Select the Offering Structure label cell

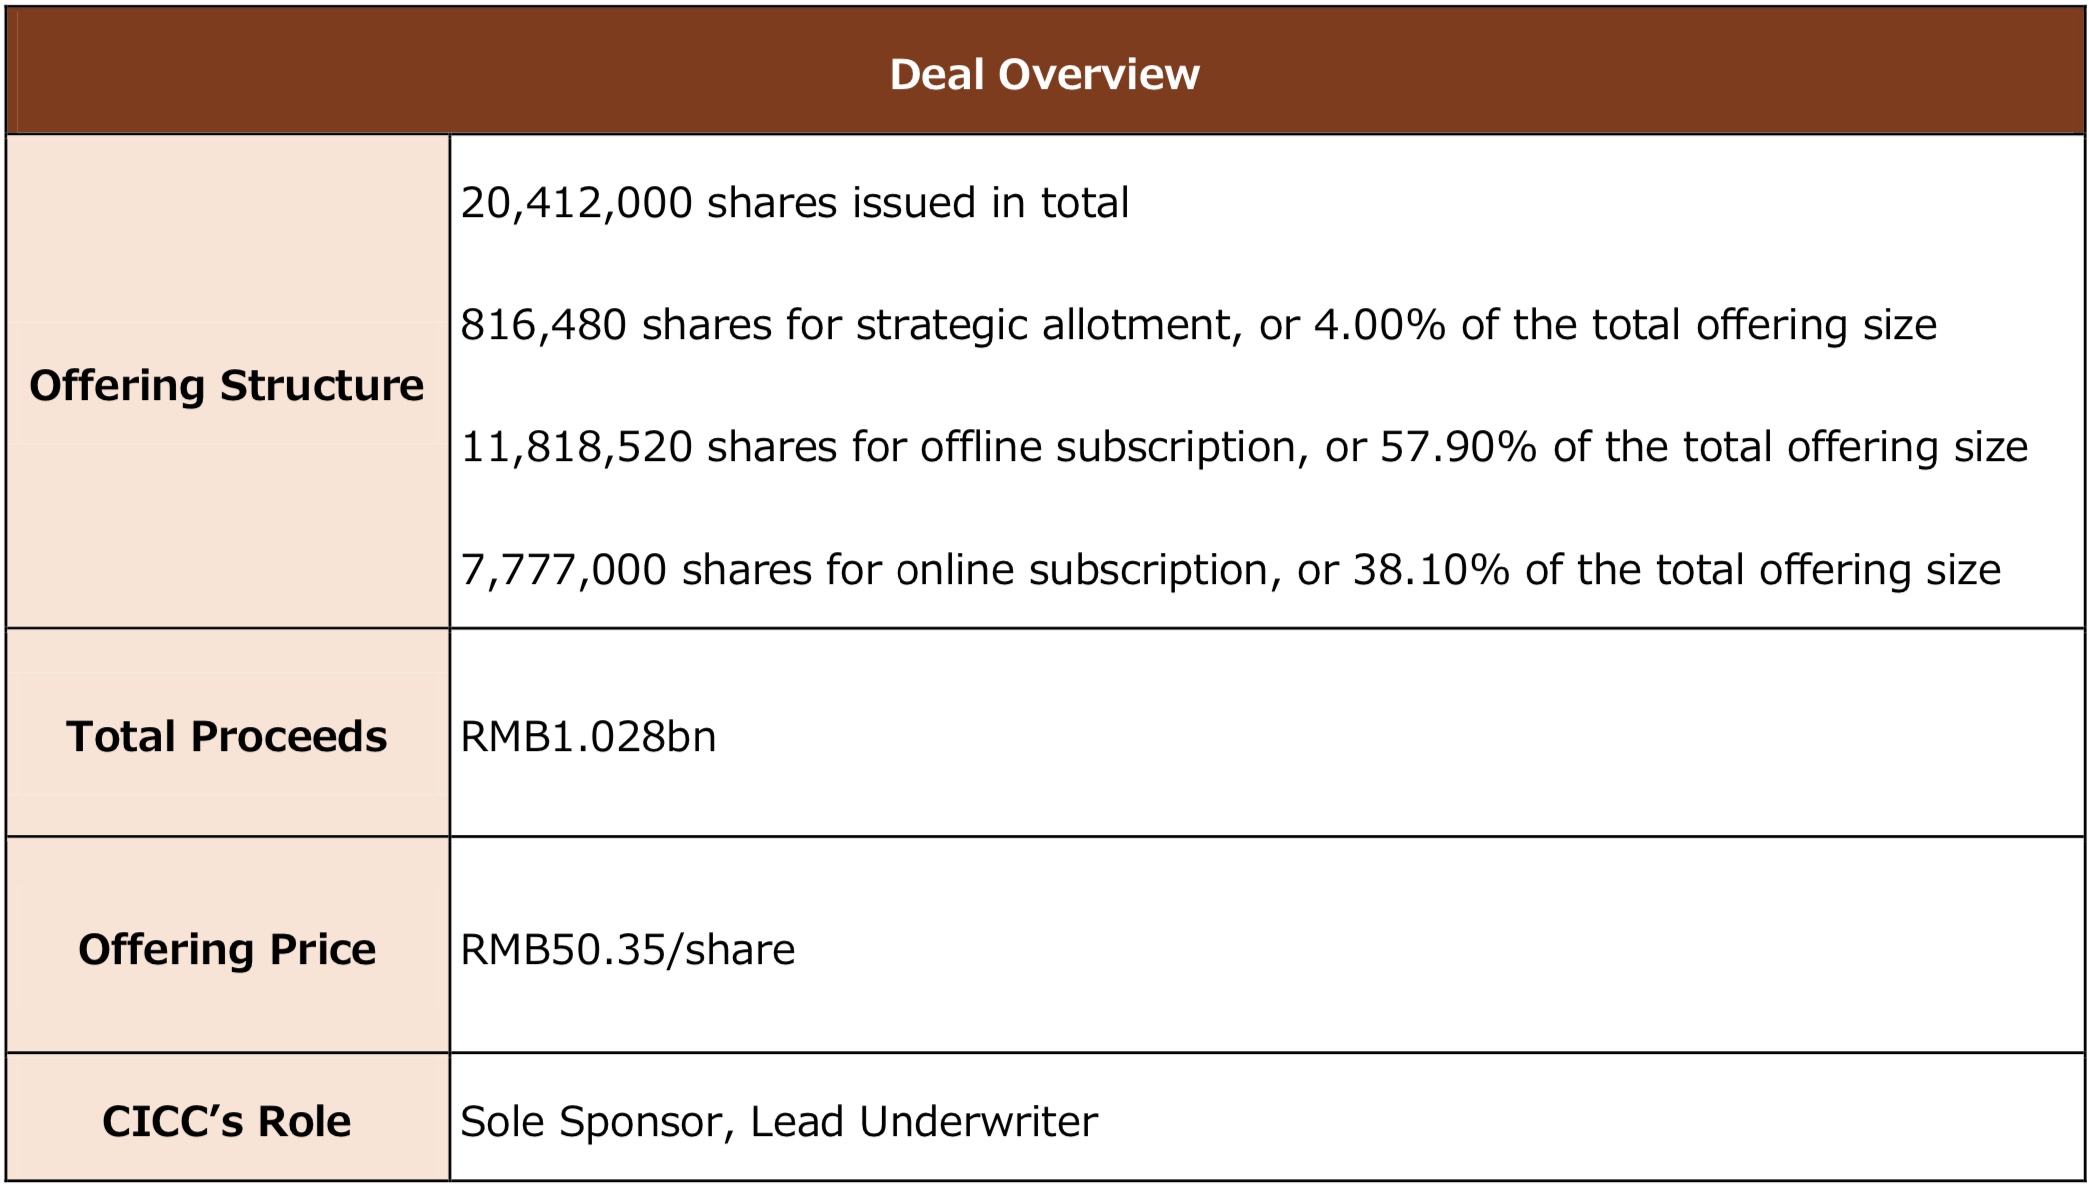point(227,385)
